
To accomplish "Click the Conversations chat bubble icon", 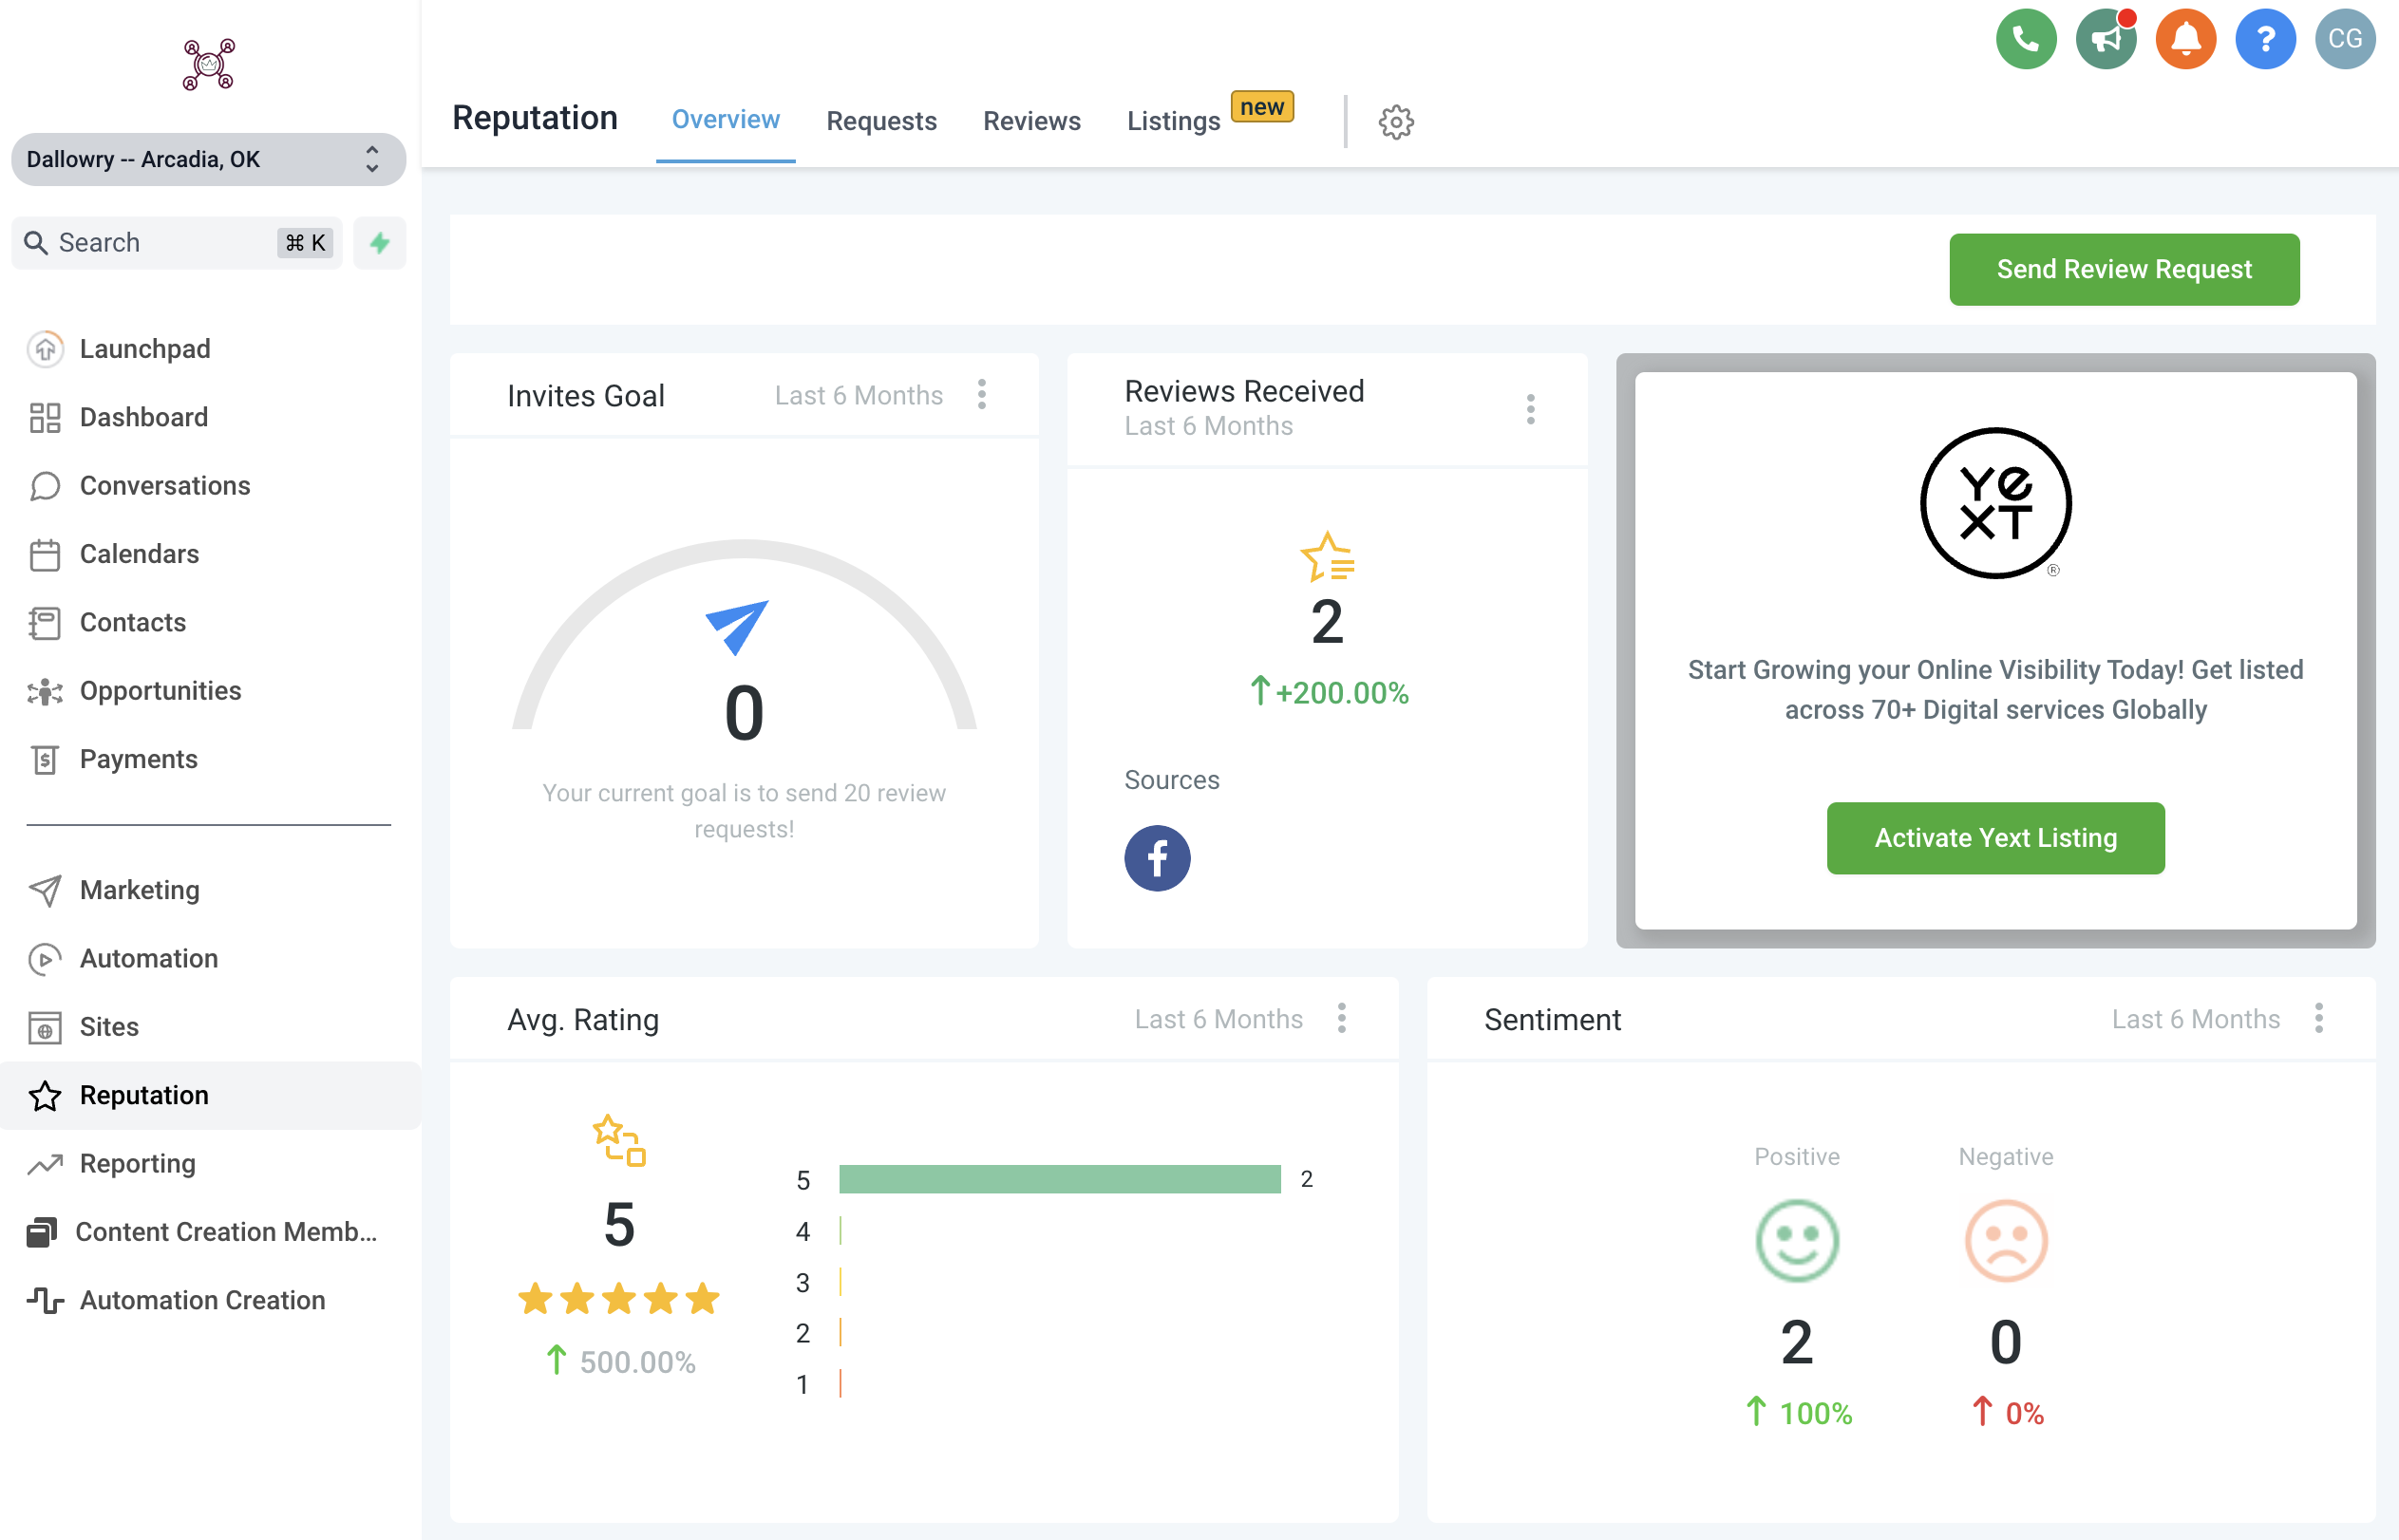I will [x=45, y=486].
